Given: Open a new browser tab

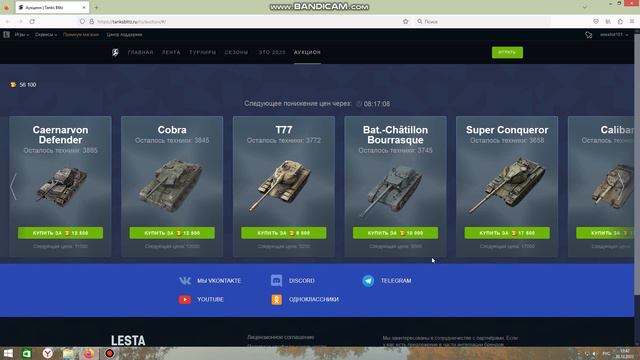Looking at the screenshot, I should pyautogui.click(x=96, y=7).
